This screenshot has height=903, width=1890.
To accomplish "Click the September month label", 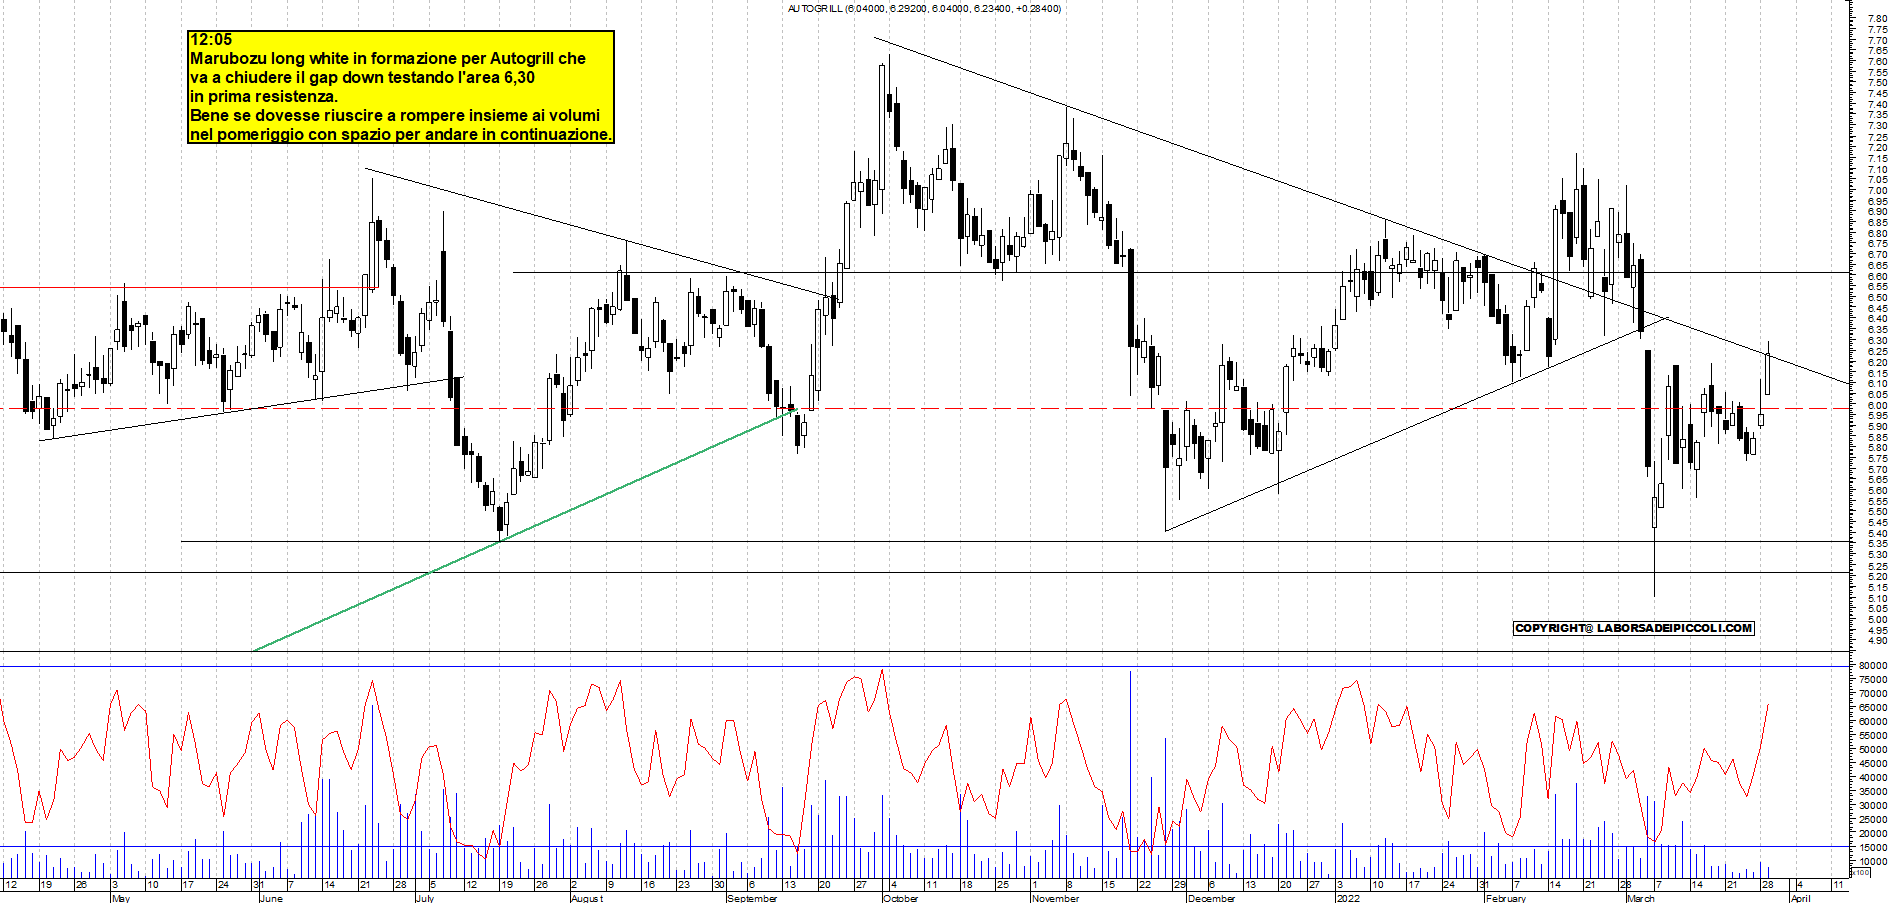I will (752, 898).
